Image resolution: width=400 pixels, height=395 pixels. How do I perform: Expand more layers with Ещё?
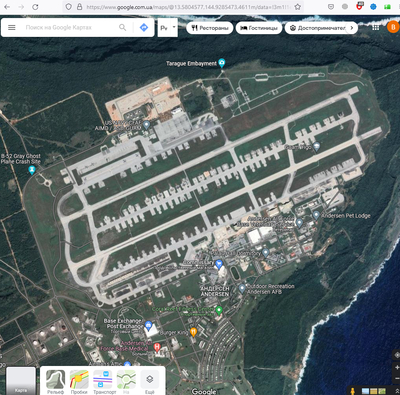[150, 382]
